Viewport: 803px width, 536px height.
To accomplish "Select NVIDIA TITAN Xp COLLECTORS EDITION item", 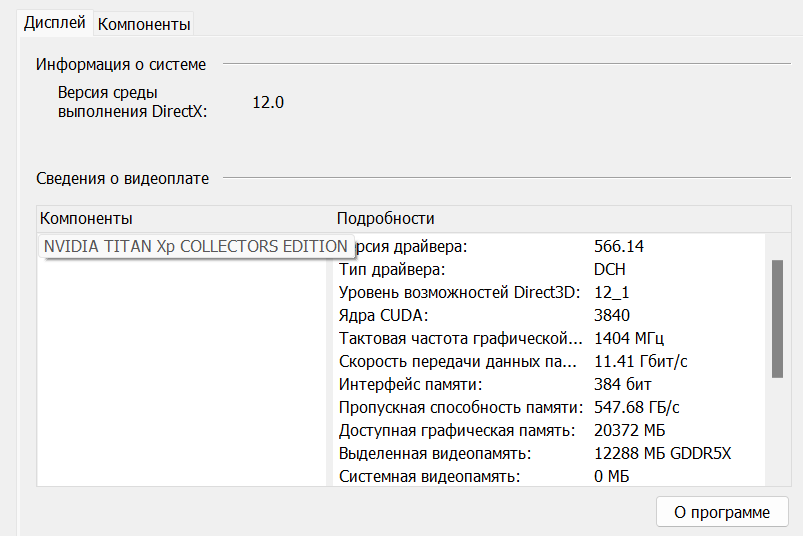I will coord(196,246).
